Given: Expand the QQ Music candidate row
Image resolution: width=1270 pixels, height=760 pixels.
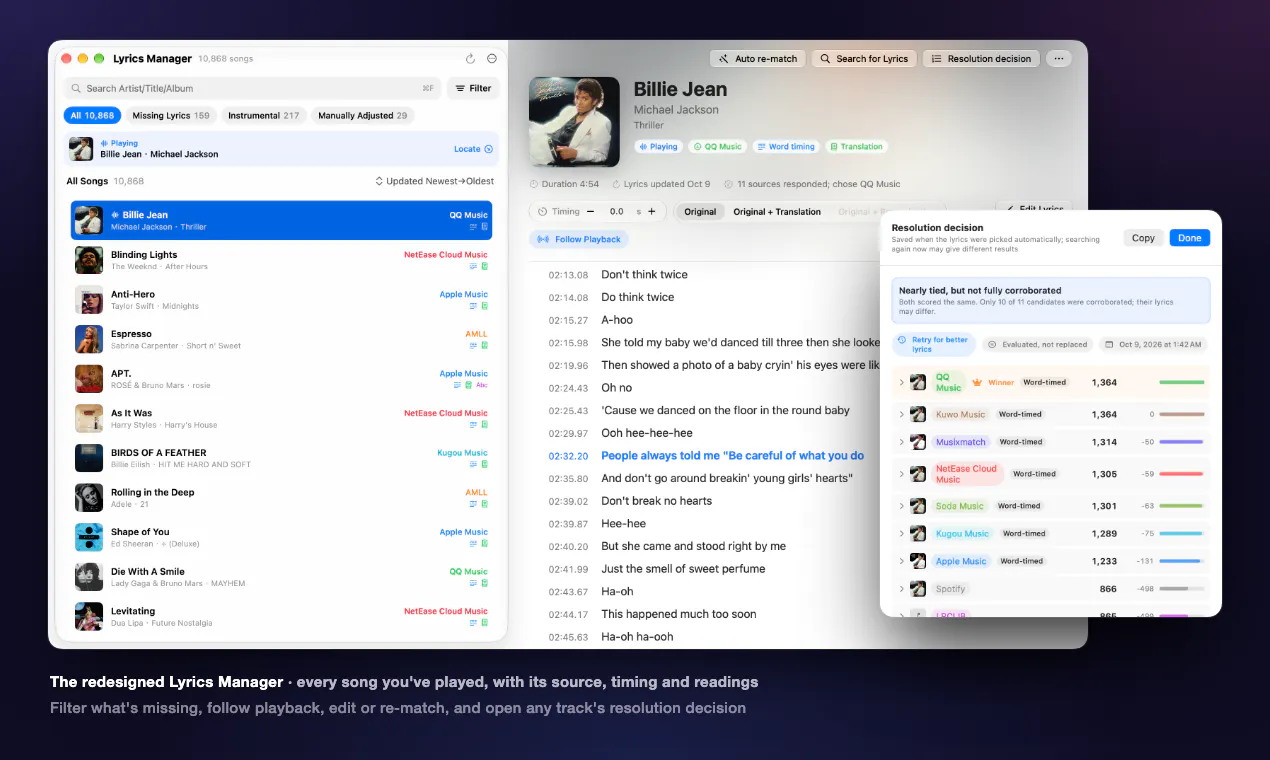Looking at the screenshot, I should point(901,382).
